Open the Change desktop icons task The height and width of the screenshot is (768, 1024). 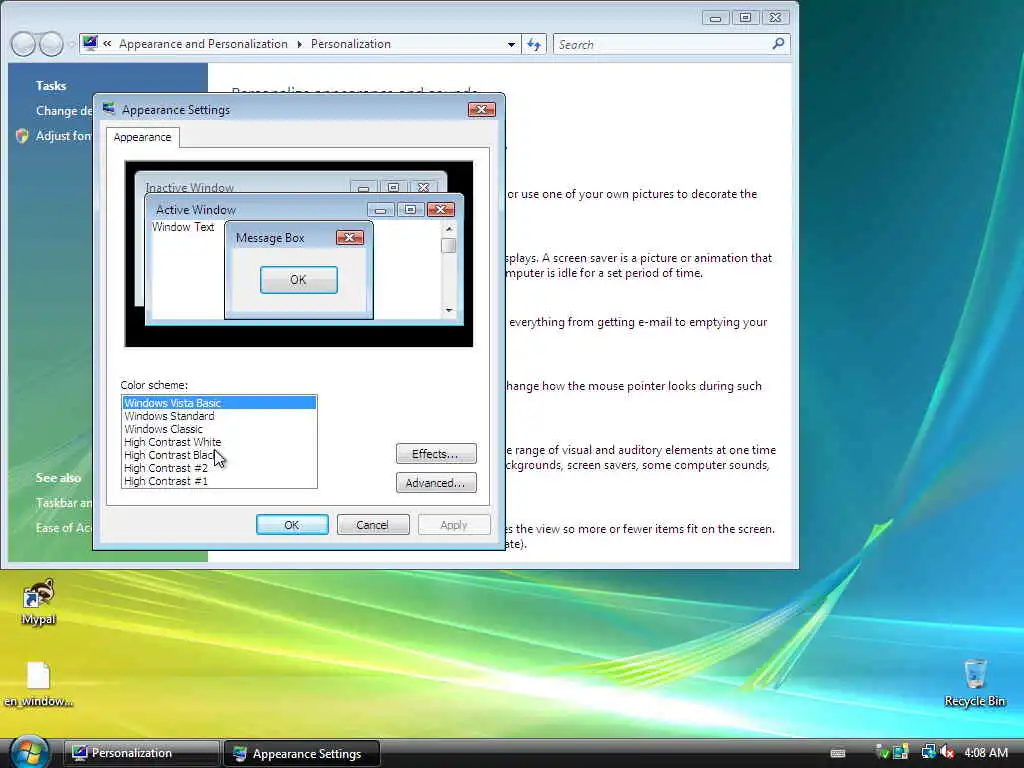pos(64,111)
